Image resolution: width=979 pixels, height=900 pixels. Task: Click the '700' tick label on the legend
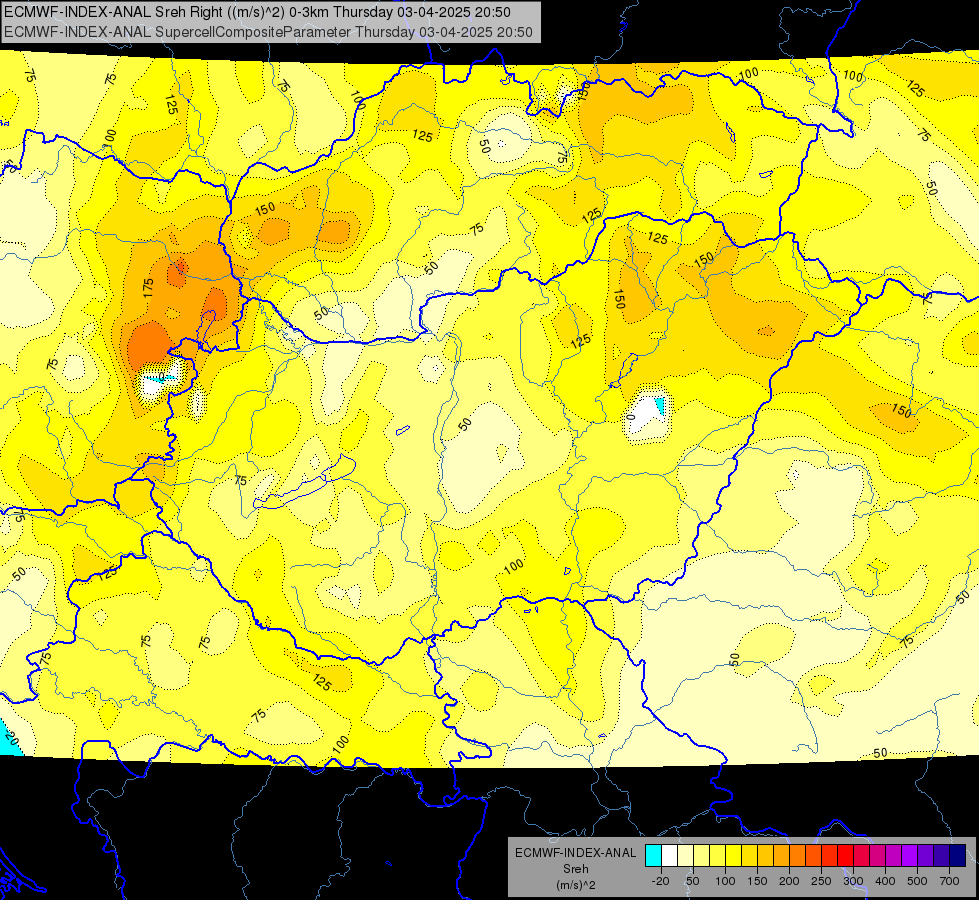950,881
